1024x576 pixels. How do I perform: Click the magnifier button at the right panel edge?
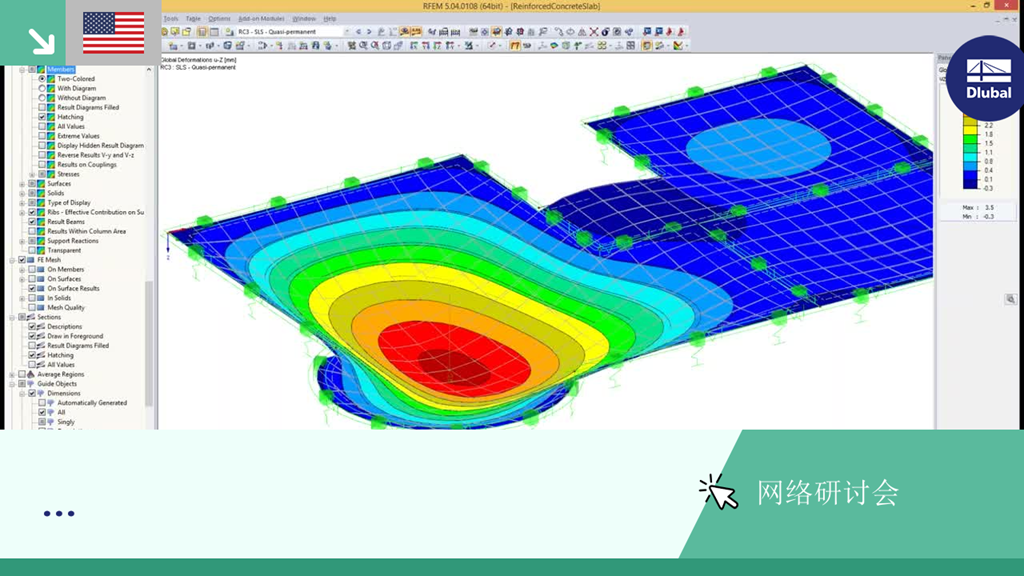tap(1010, 299)
